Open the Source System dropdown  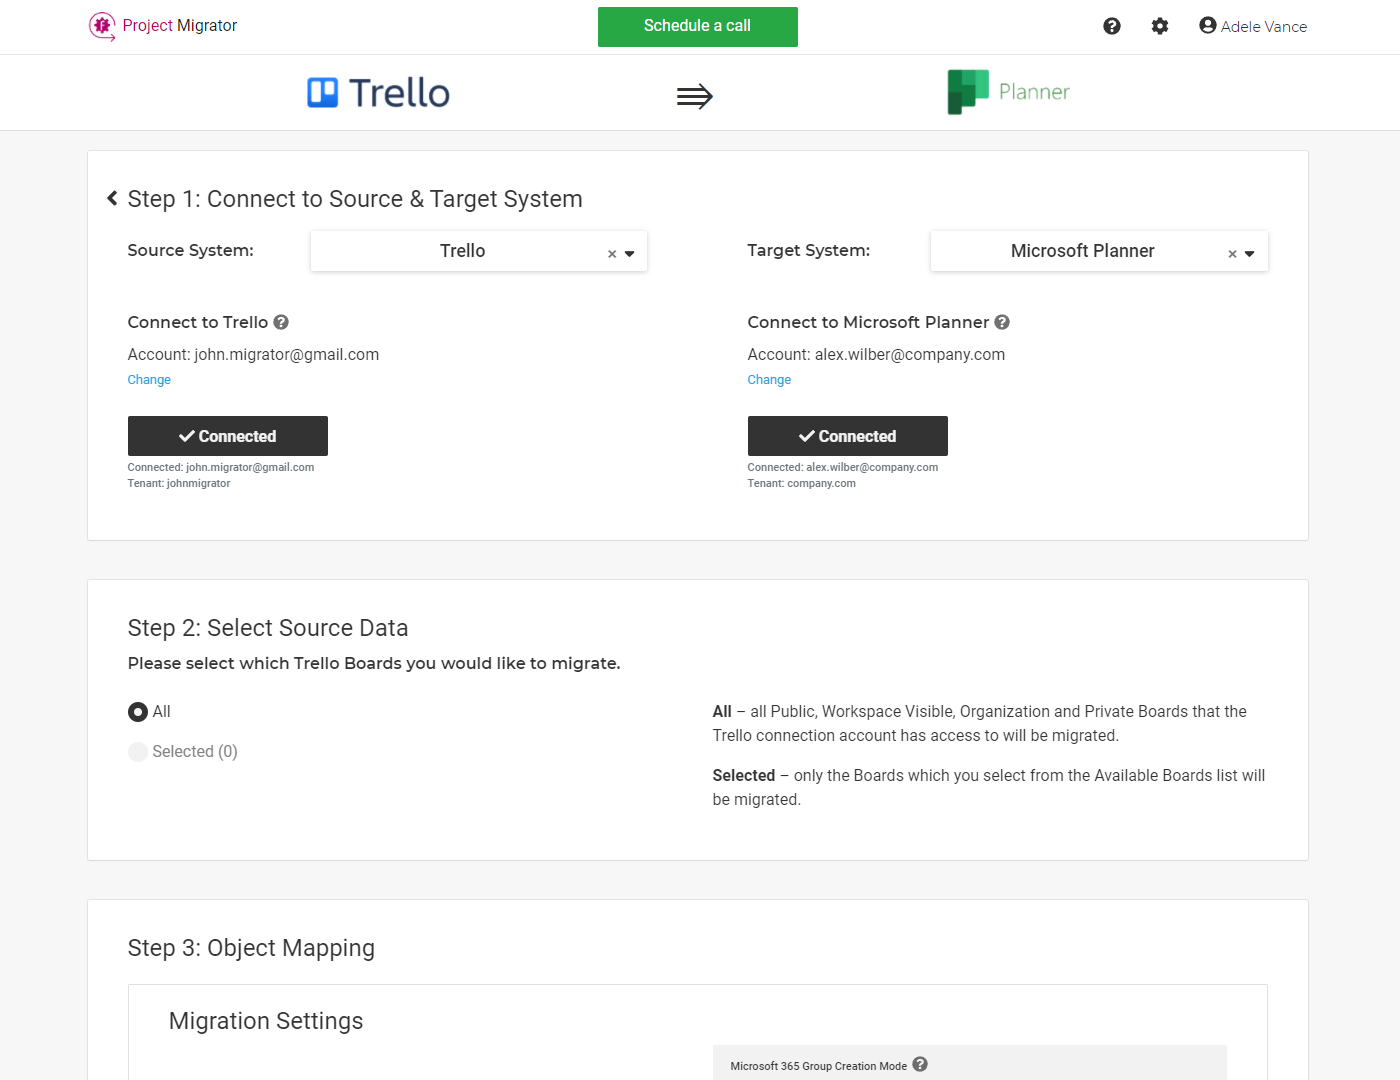(x=628, y=253)
